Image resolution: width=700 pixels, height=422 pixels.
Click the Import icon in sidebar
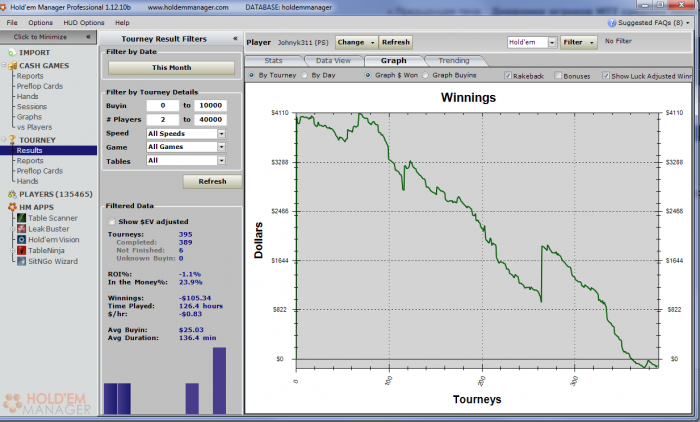click(12, 53)
